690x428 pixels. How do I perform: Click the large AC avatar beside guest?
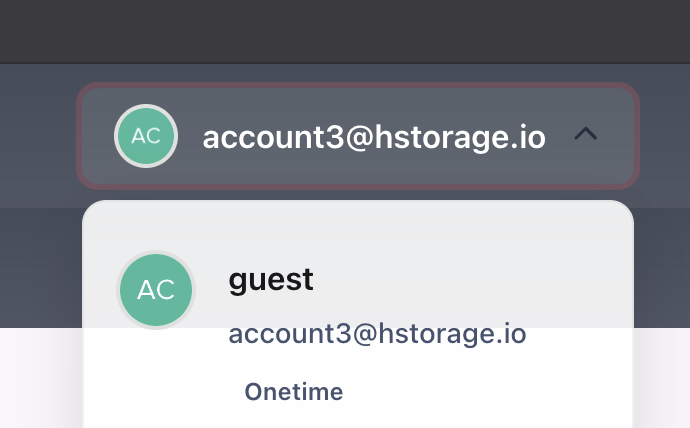point(156,290)
